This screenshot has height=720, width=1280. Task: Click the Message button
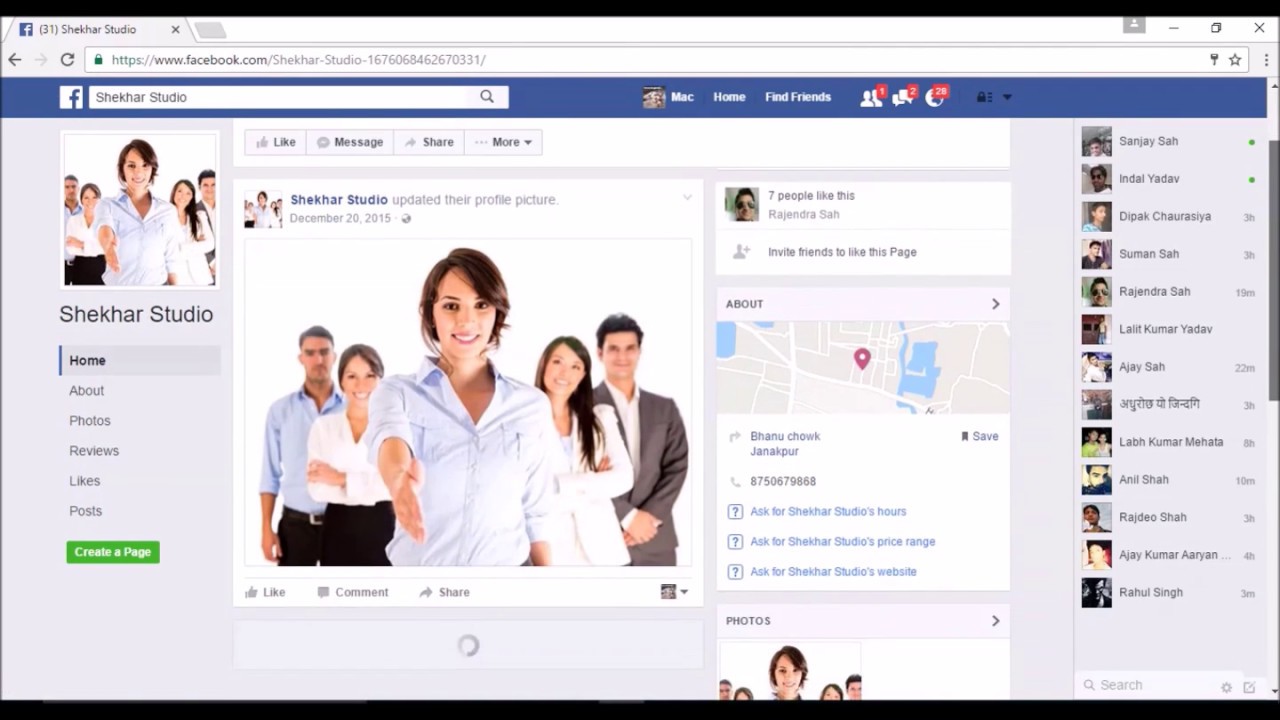[350, 142]
